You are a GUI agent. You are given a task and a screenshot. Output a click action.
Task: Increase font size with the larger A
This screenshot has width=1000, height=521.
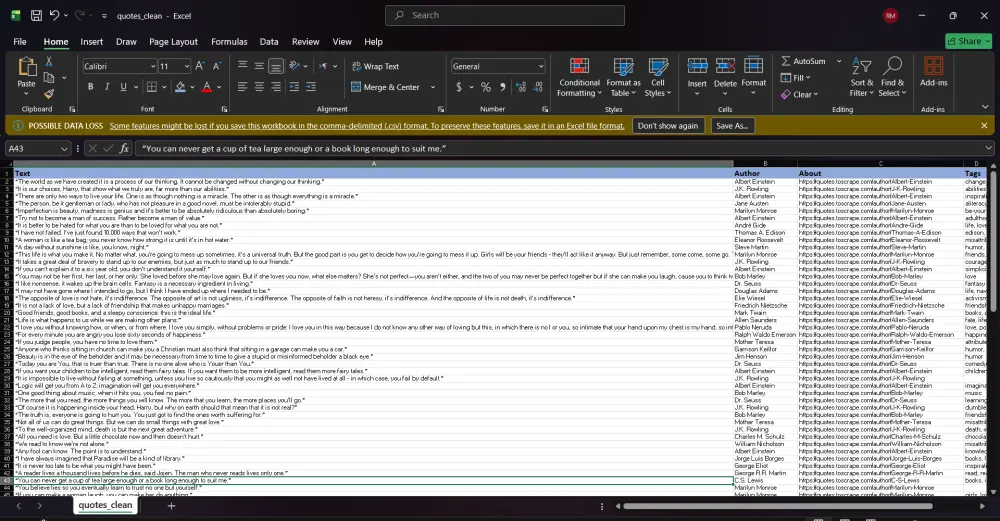click(200, 66)
